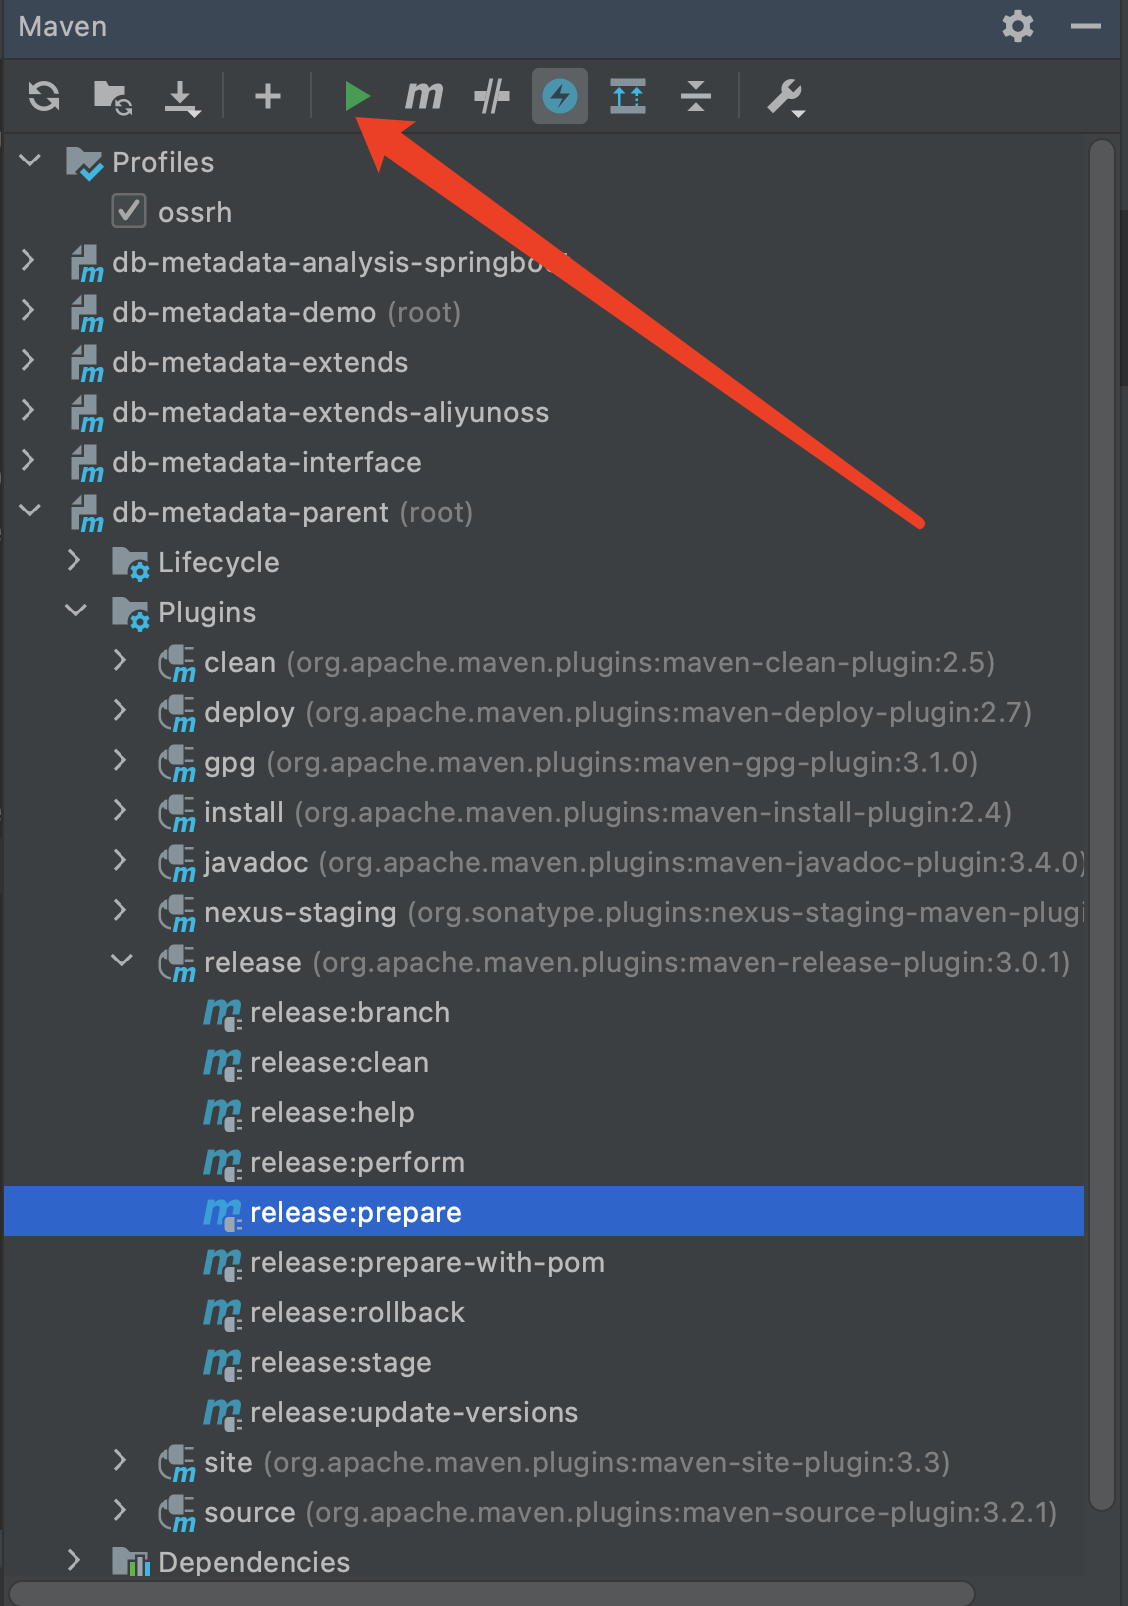Click the source plugin icon
Image resolution: width=1128 pixels, height=1606 pixels.
tap(177, 1514)
